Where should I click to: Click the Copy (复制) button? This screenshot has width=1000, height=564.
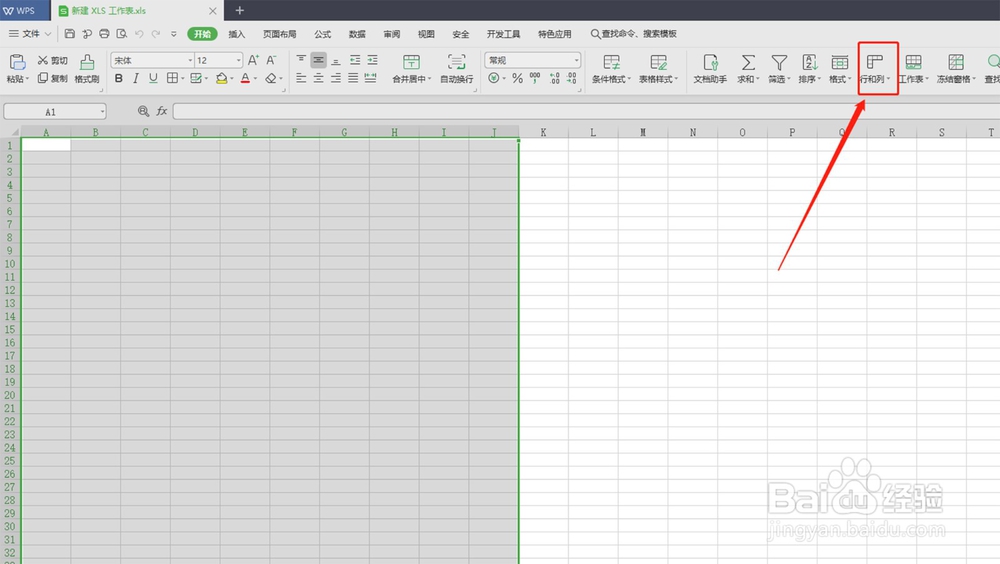click(x=52, y=78)
